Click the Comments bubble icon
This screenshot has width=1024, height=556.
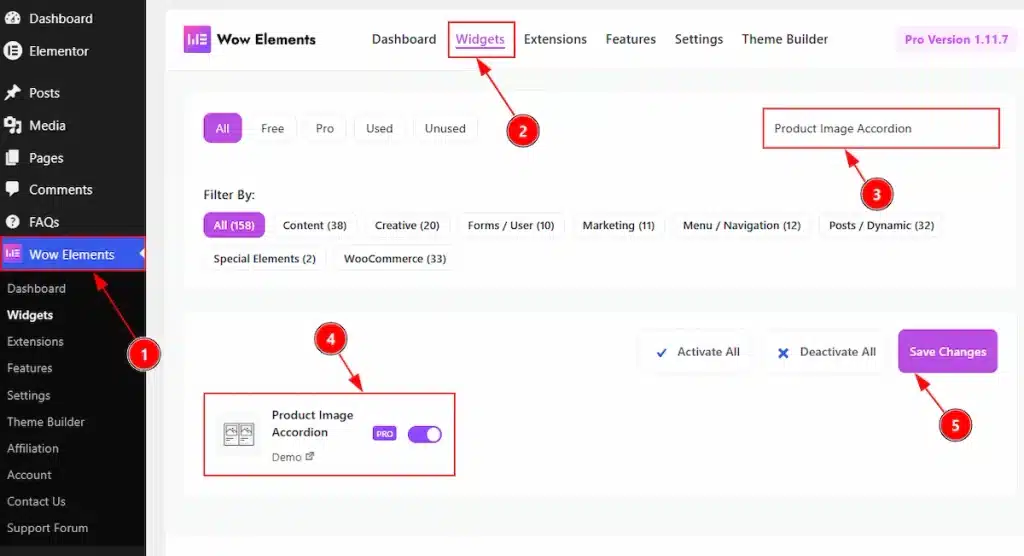coord(12,189)
